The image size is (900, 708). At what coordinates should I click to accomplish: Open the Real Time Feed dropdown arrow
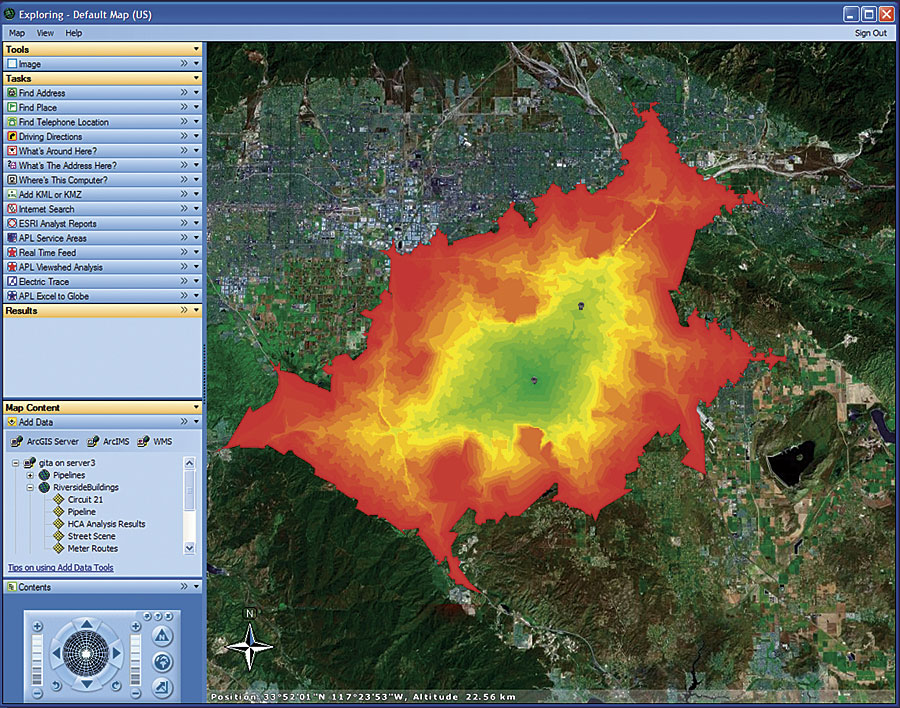coord(196,252)
